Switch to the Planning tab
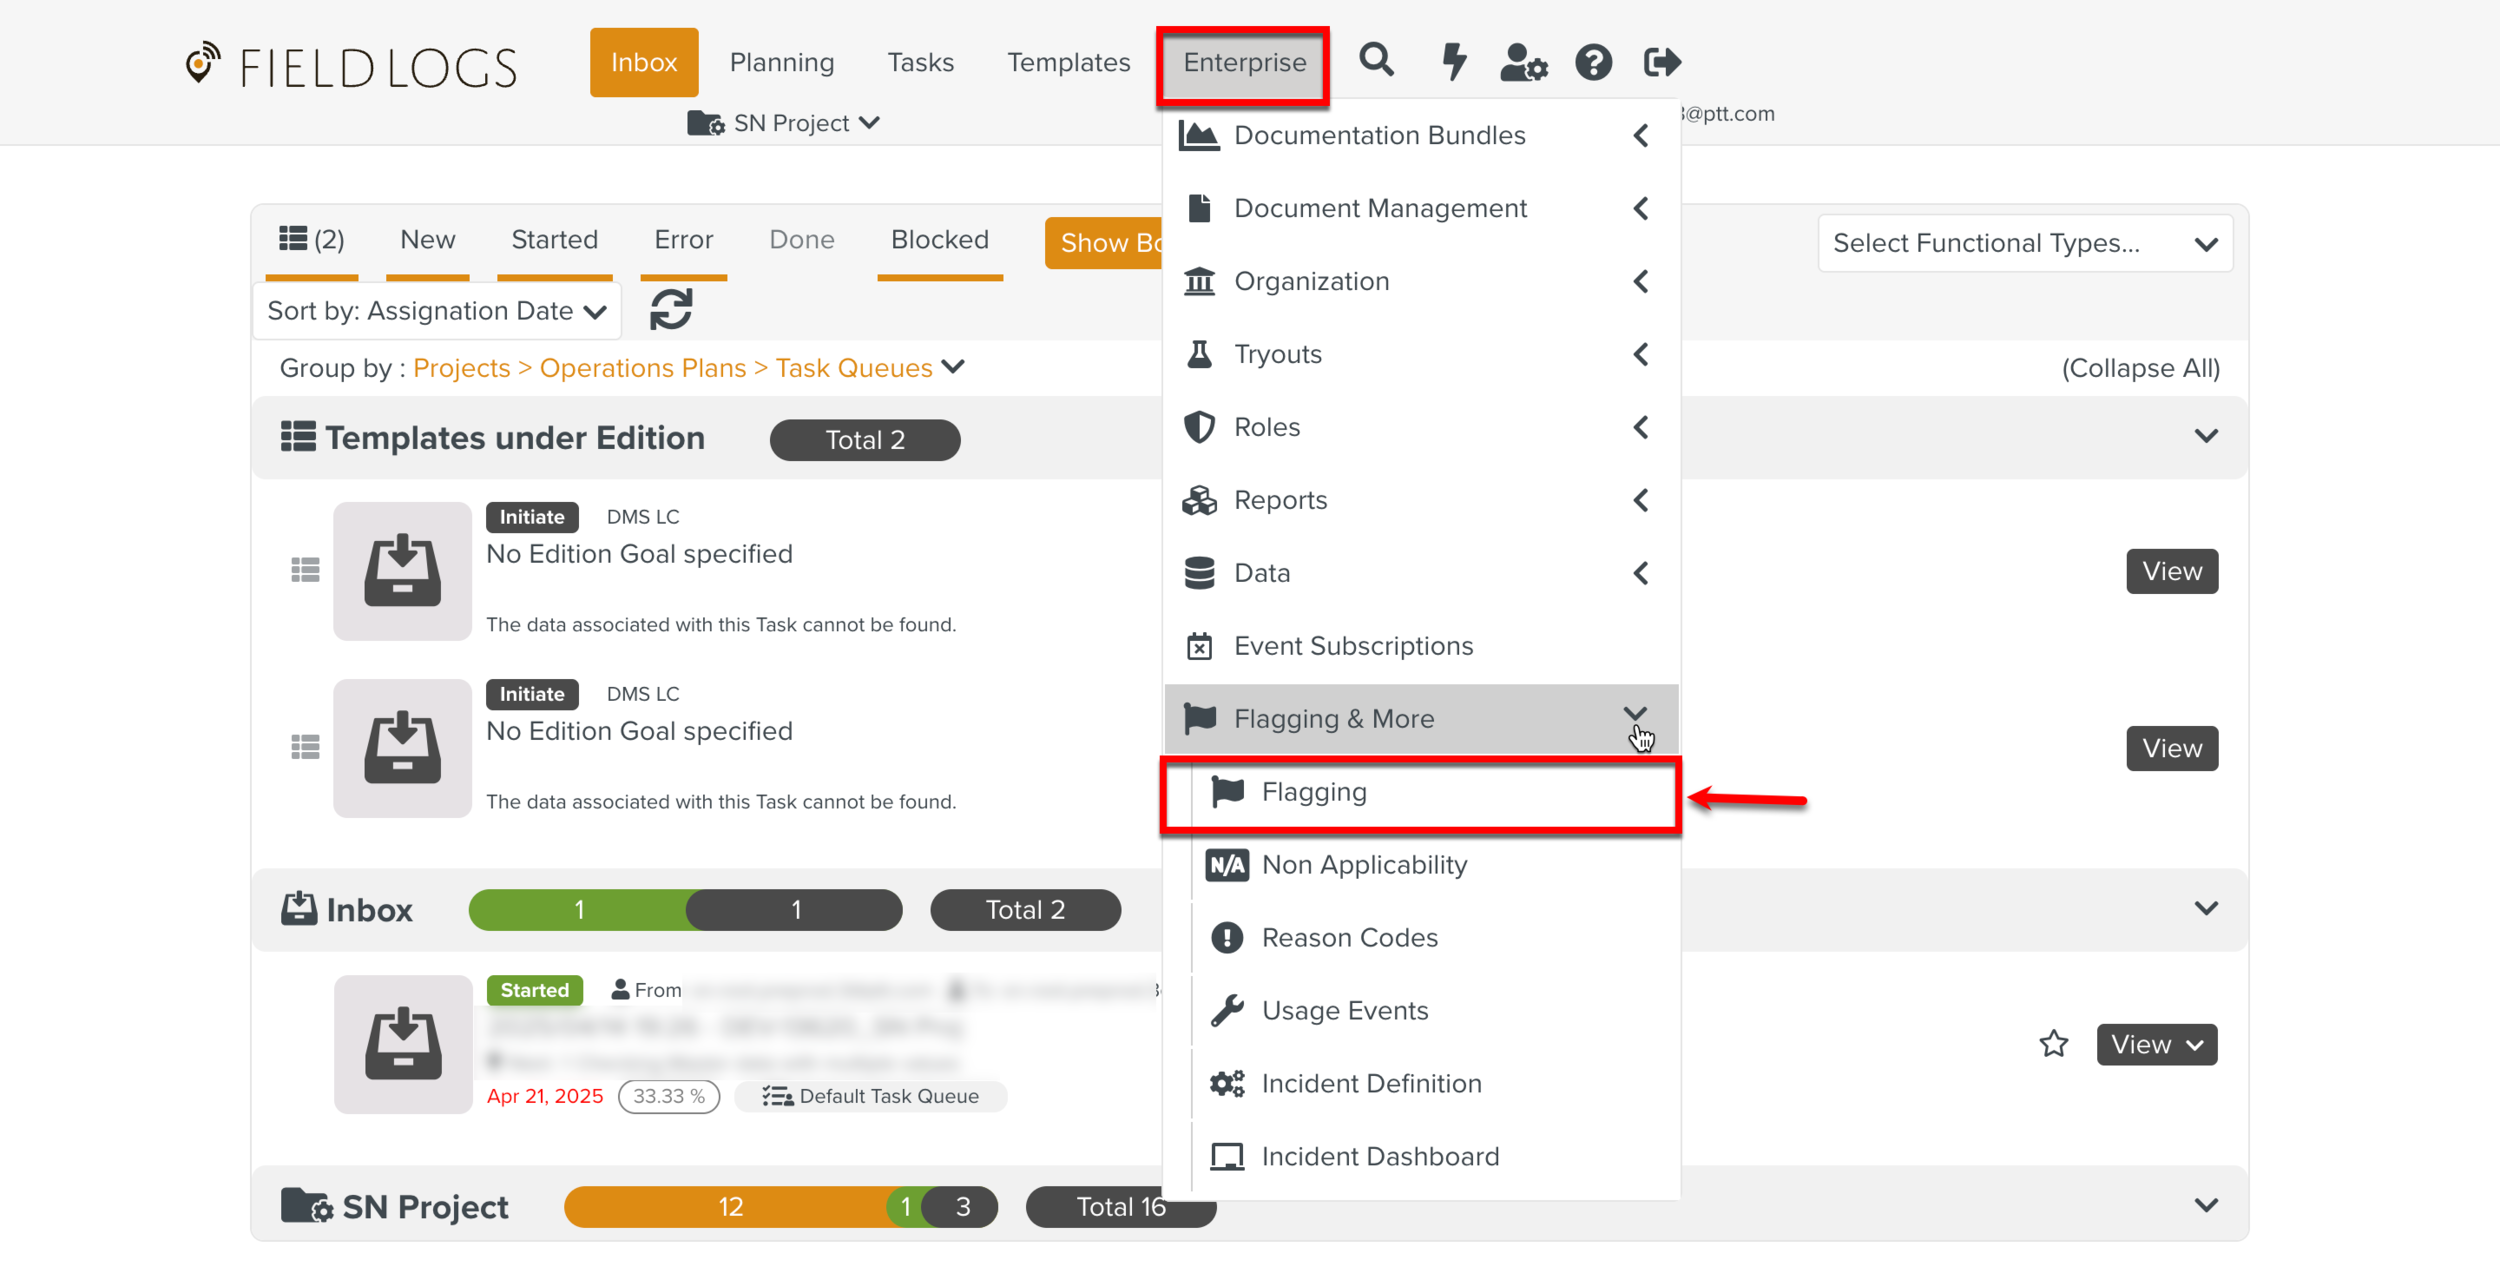Image resolution: width=2500 pixels, height=1280 pixels. coord(781,62)
